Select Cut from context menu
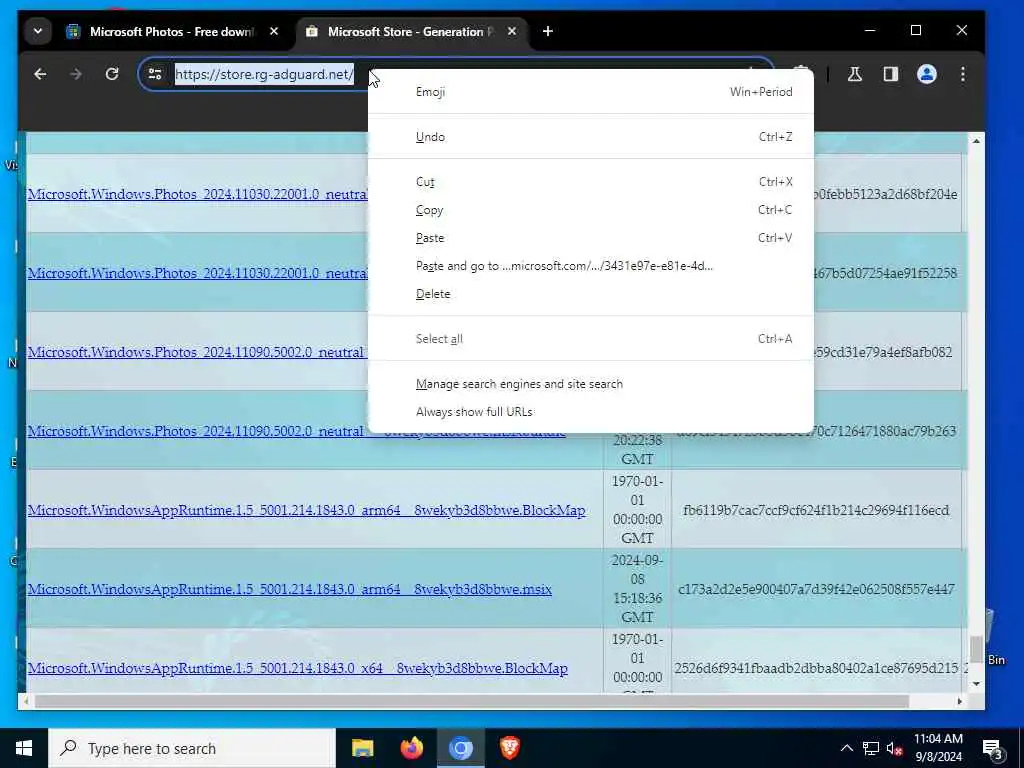Image resolution: width=1024 pixels, height=768 pixels. click(x=590, y=182)
